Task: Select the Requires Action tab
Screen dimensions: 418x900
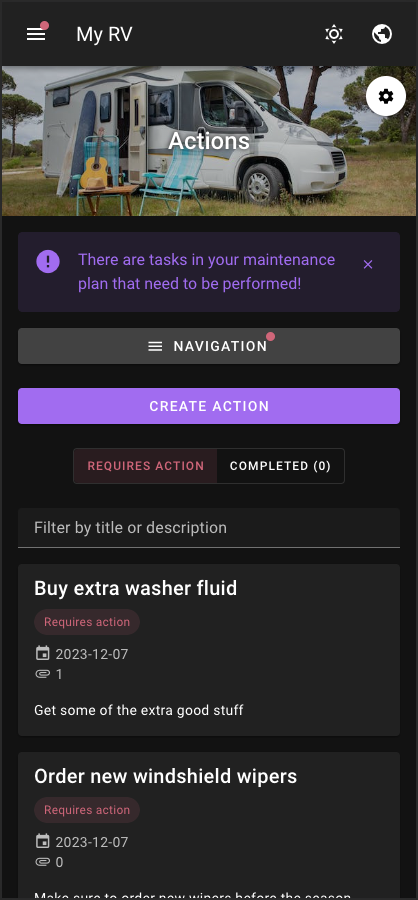Action: (x=146, y=466)
